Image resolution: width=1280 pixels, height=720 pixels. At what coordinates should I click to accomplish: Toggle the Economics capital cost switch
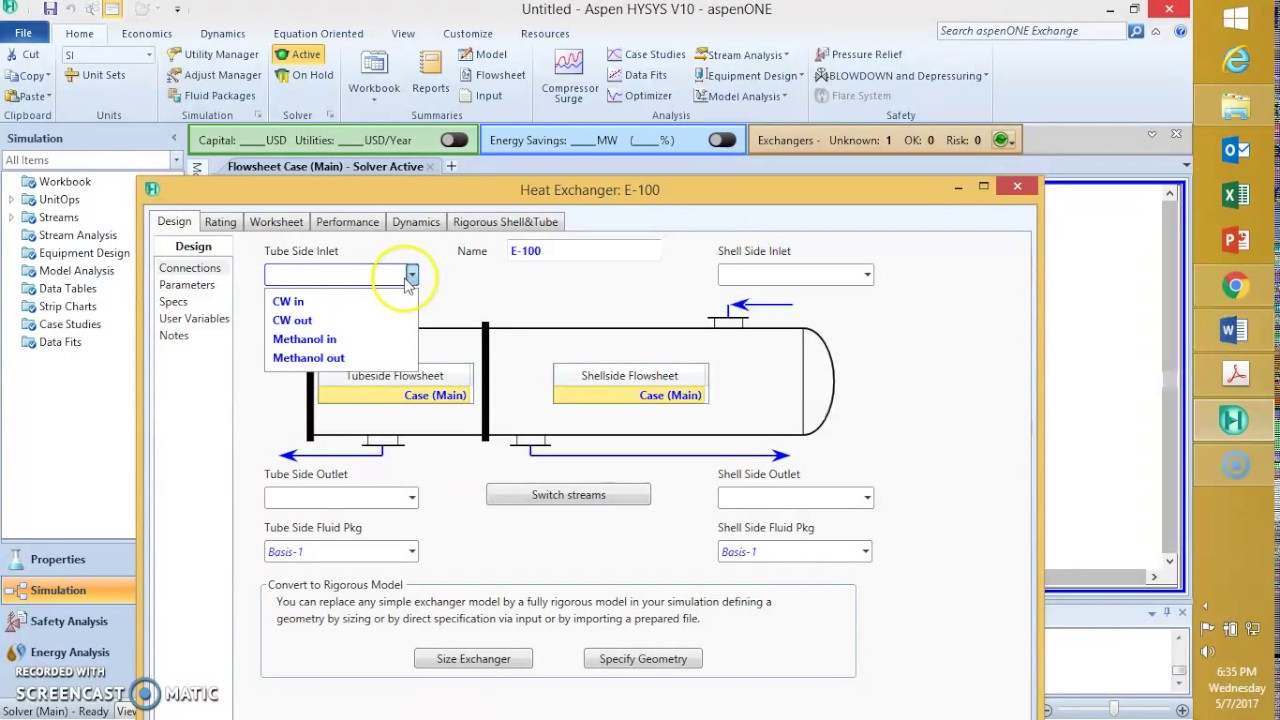454,141
